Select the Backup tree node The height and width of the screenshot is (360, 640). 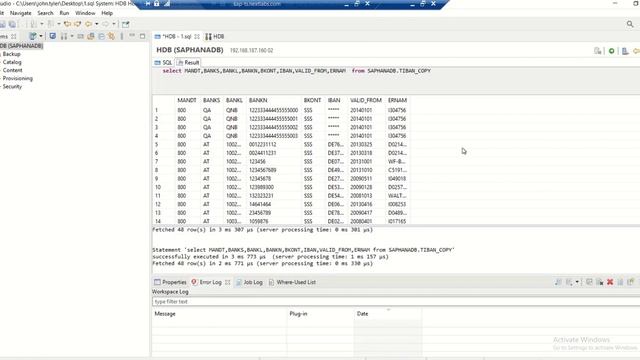click(x=11, y=54)
